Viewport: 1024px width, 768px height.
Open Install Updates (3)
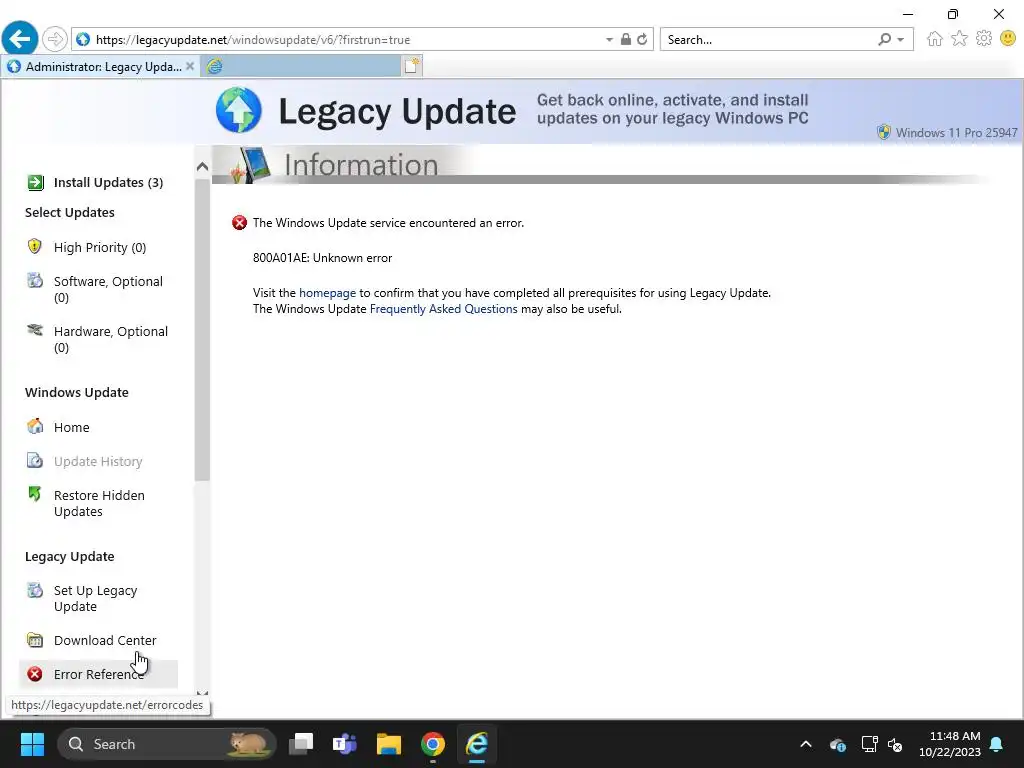coord(108,183)
